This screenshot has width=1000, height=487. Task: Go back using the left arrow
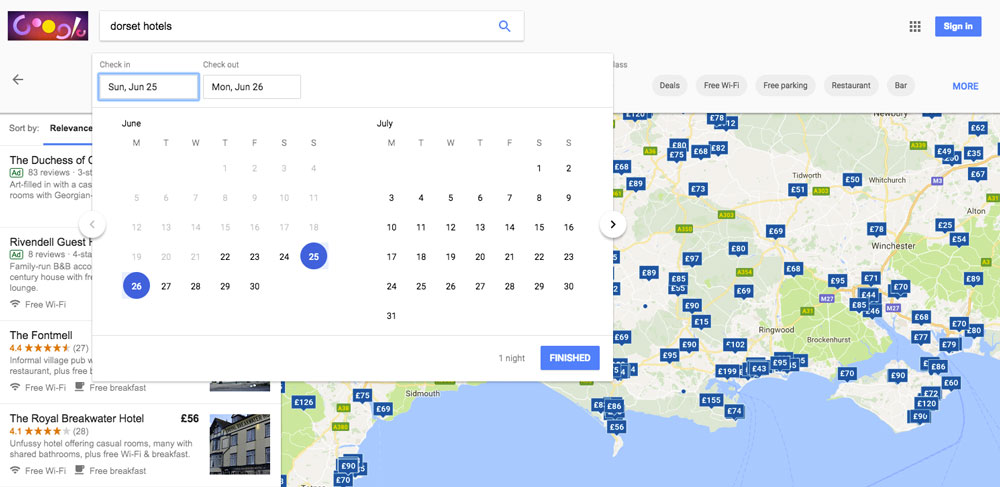(17, 80)
